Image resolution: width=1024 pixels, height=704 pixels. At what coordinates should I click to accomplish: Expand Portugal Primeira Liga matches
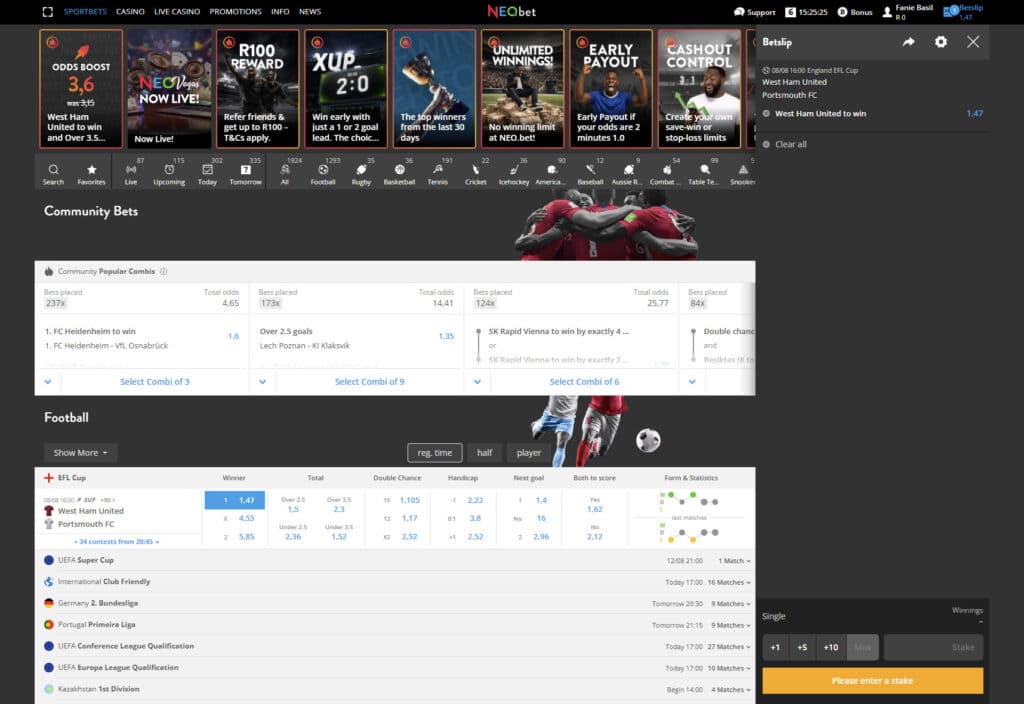pos(395,625)
